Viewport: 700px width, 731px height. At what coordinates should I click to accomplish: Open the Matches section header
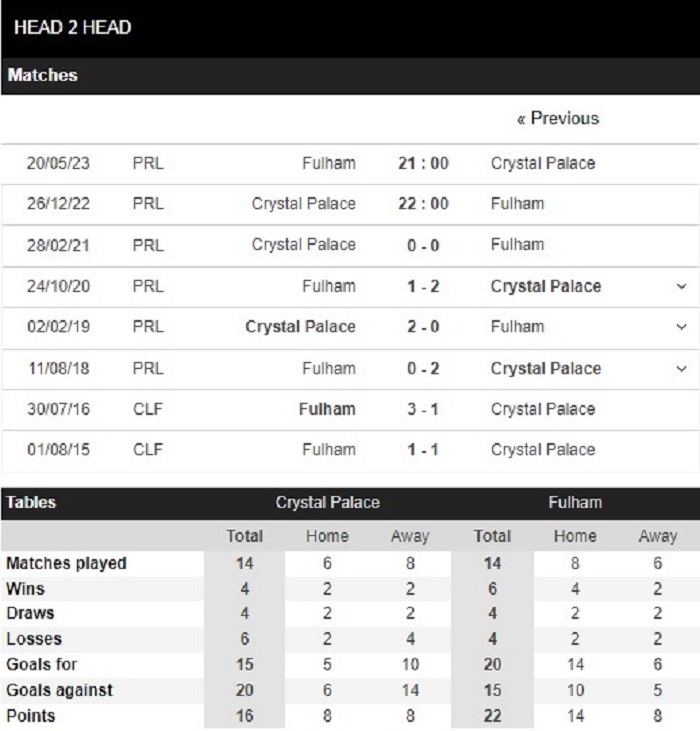[x=43, y=75]
